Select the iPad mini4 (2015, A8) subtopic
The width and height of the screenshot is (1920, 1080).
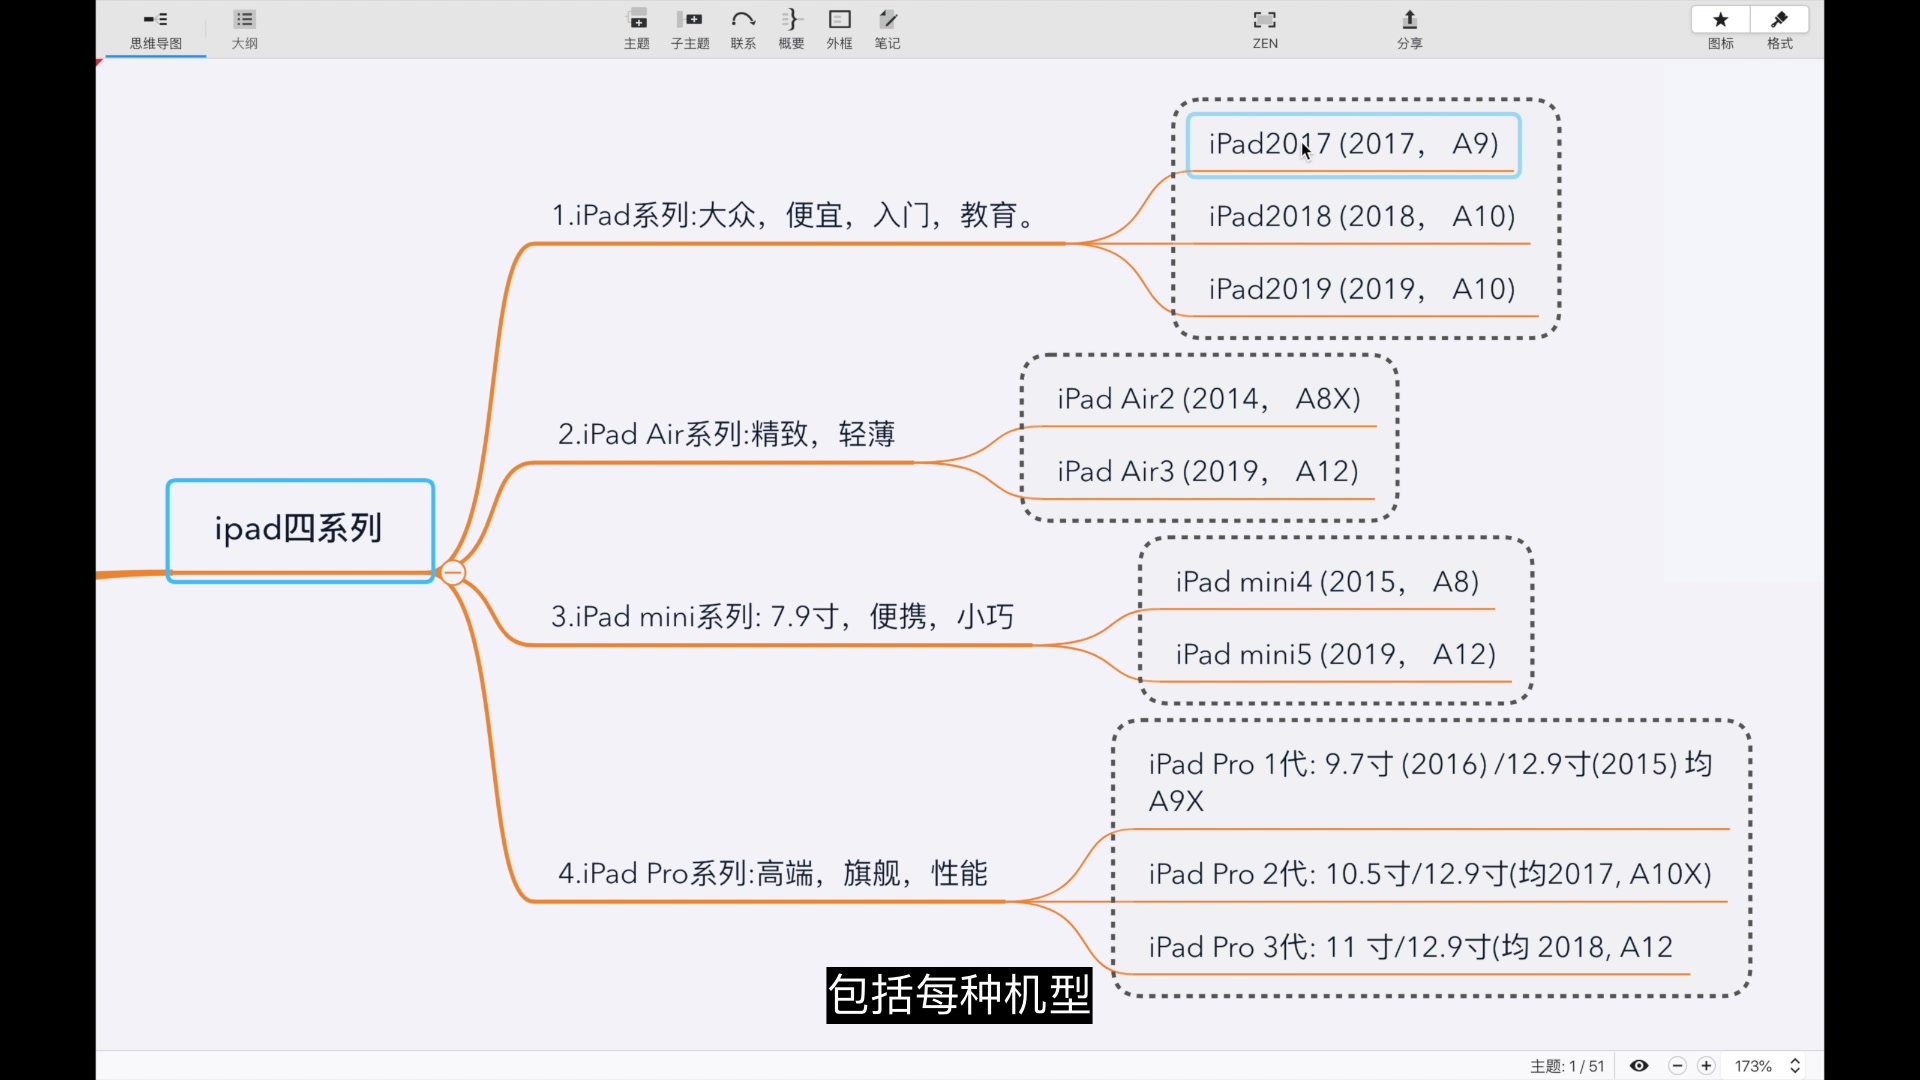pos(1327,582)
